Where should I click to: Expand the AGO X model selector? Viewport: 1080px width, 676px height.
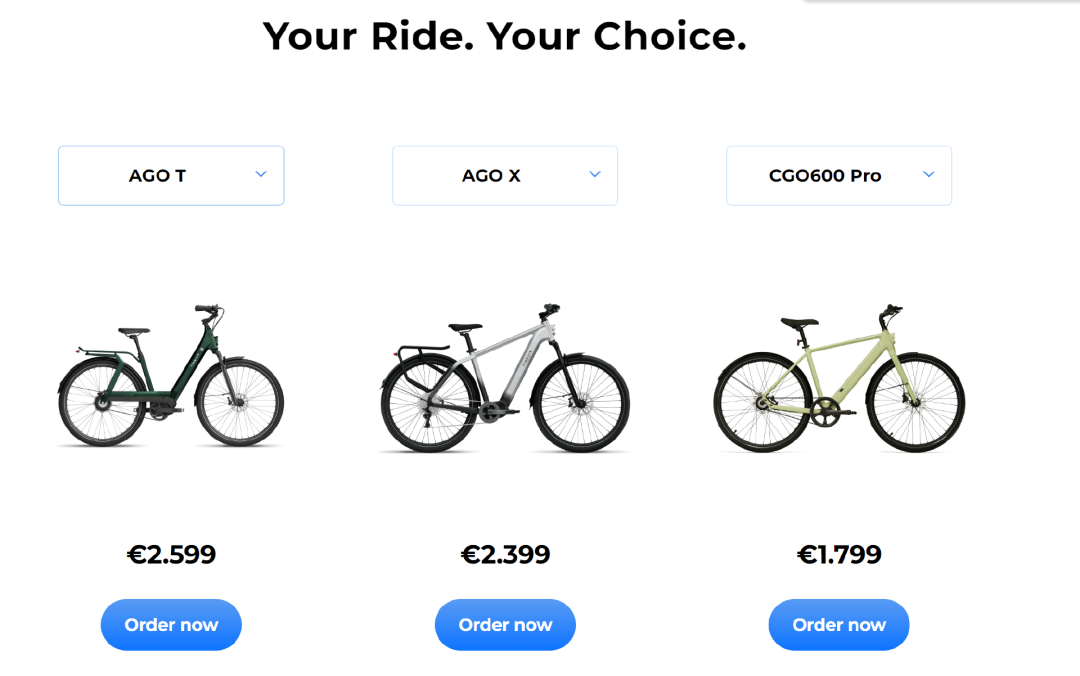click(x=505, y=176)
